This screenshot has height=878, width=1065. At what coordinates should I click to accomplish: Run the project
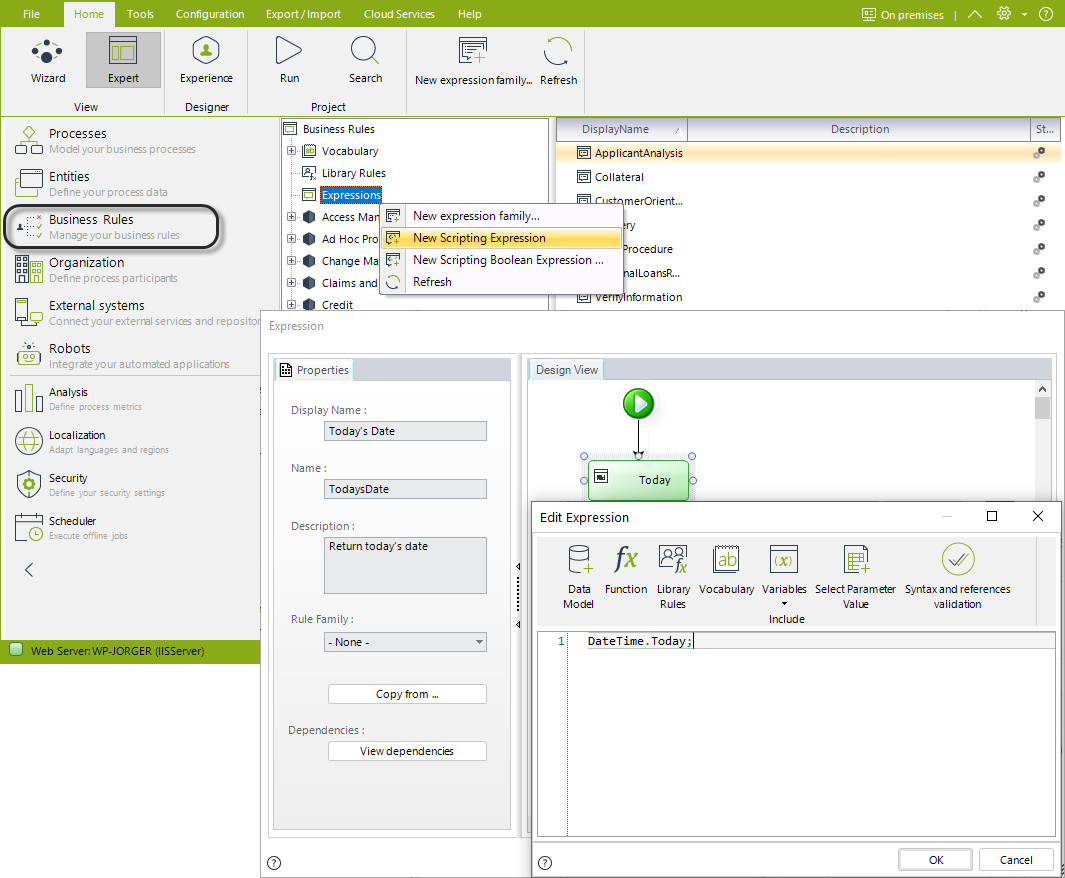tap(289, 60)
